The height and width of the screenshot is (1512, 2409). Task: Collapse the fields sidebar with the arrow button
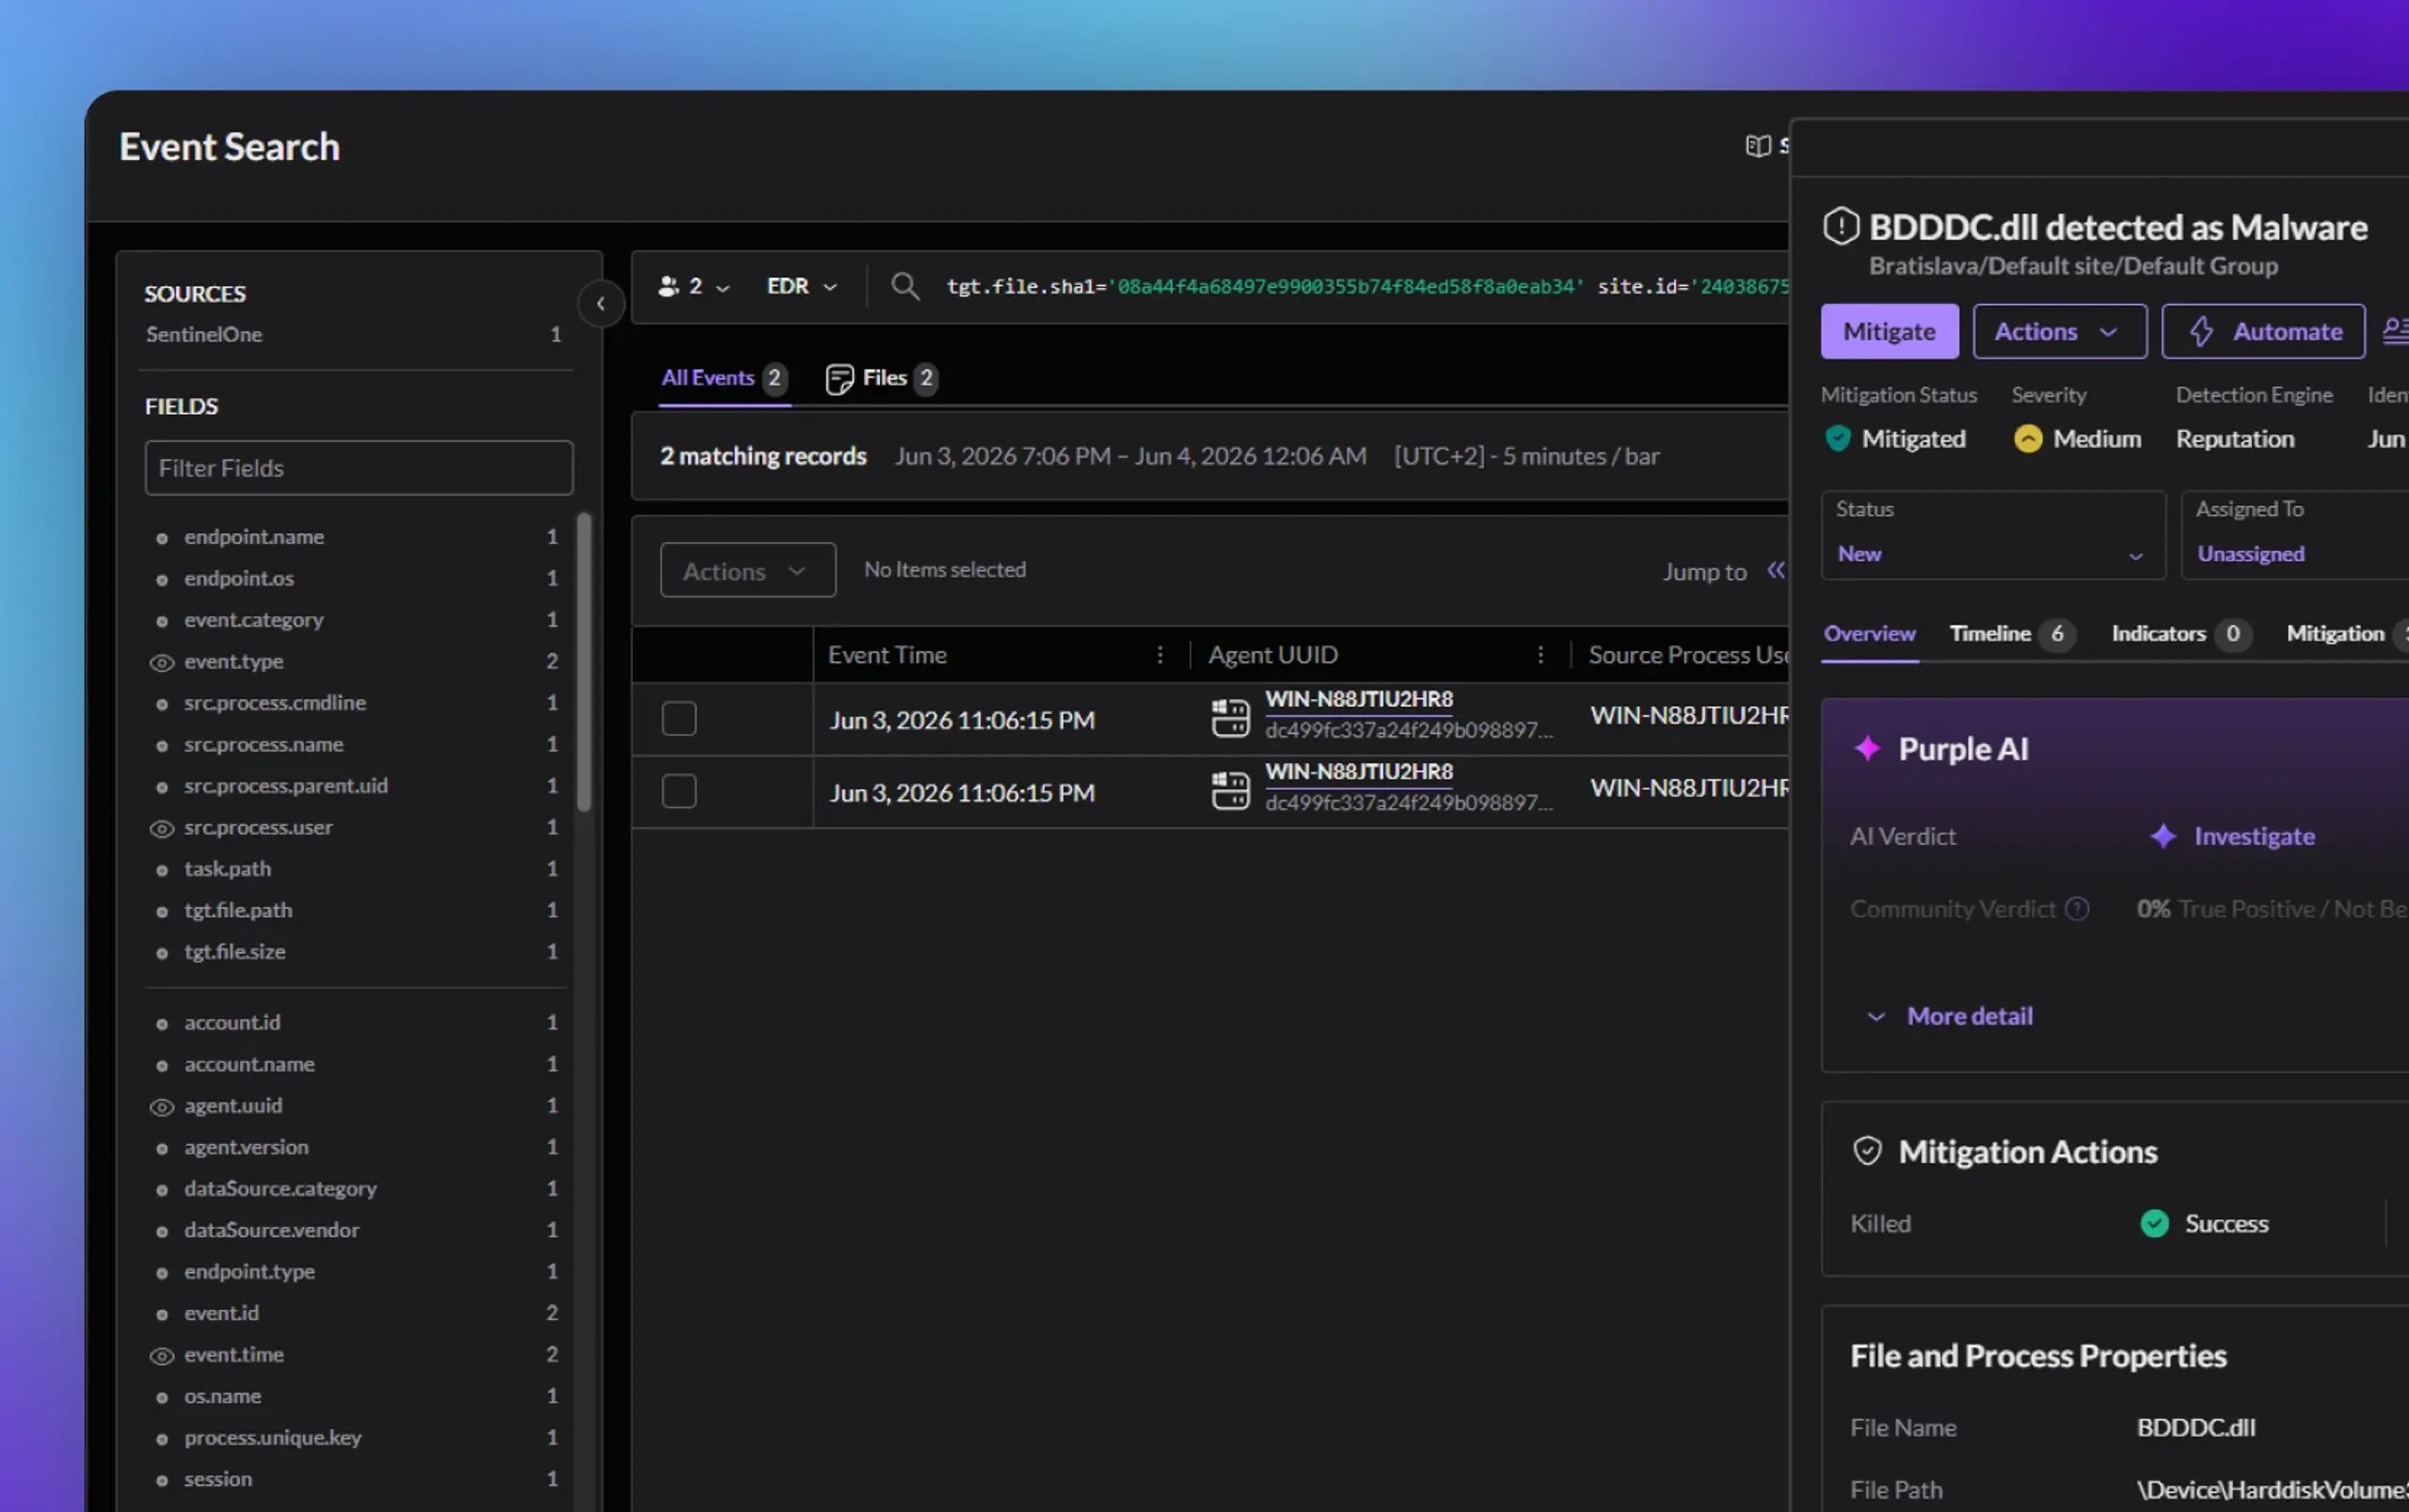601,304
